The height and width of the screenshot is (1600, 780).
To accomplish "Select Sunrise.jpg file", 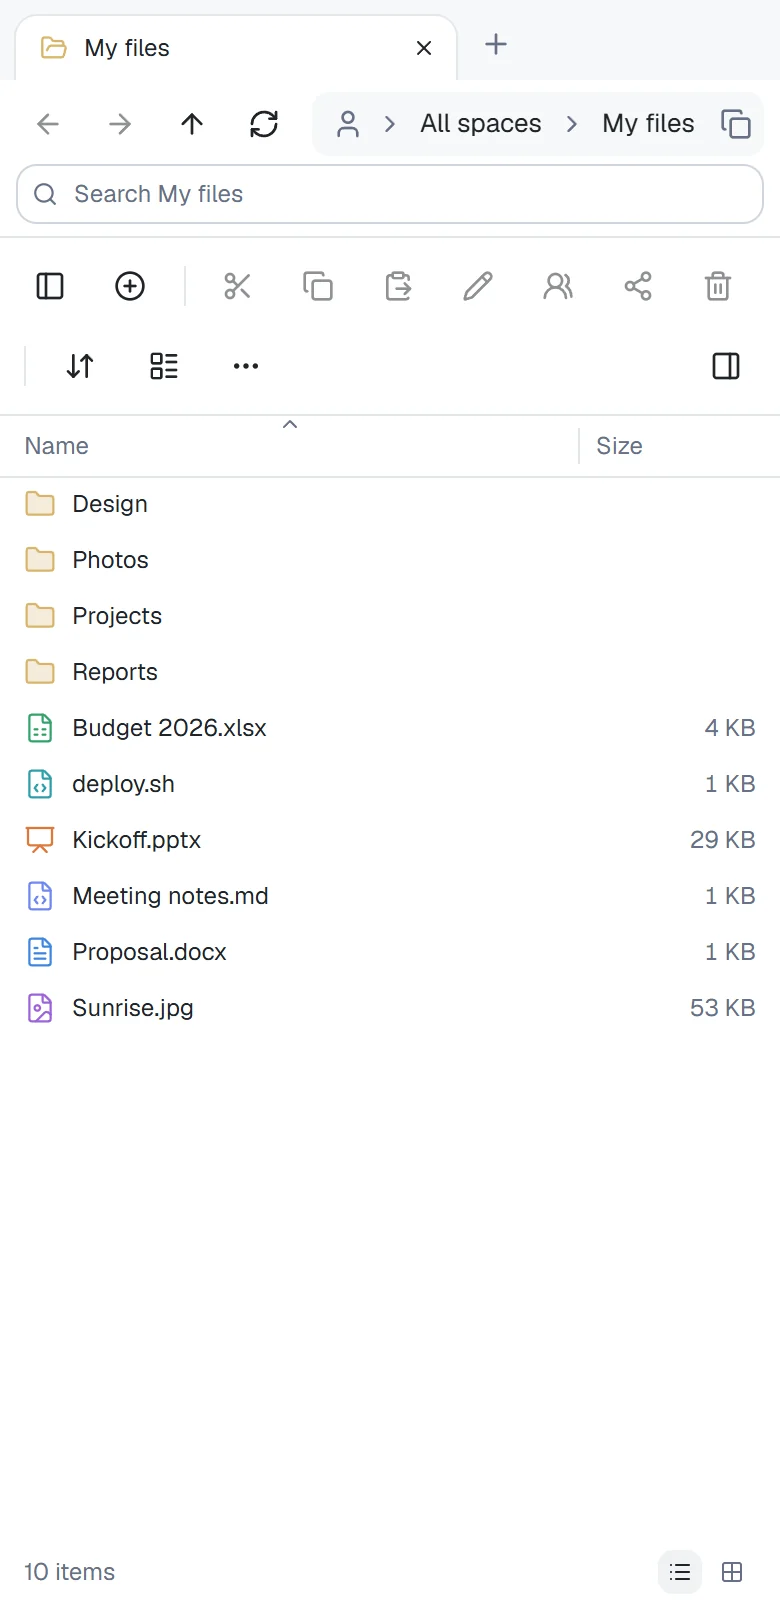I will coord(390,1008).
